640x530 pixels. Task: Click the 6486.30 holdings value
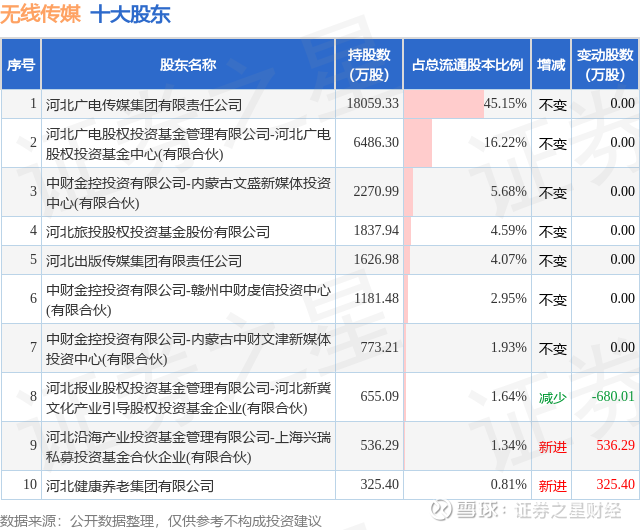tap(376, 142)
